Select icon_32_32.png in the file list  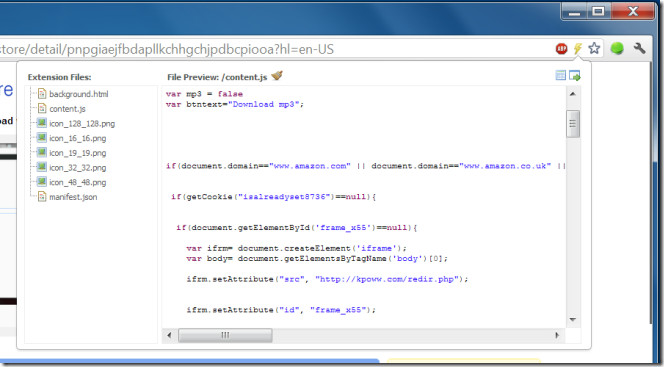77,168
